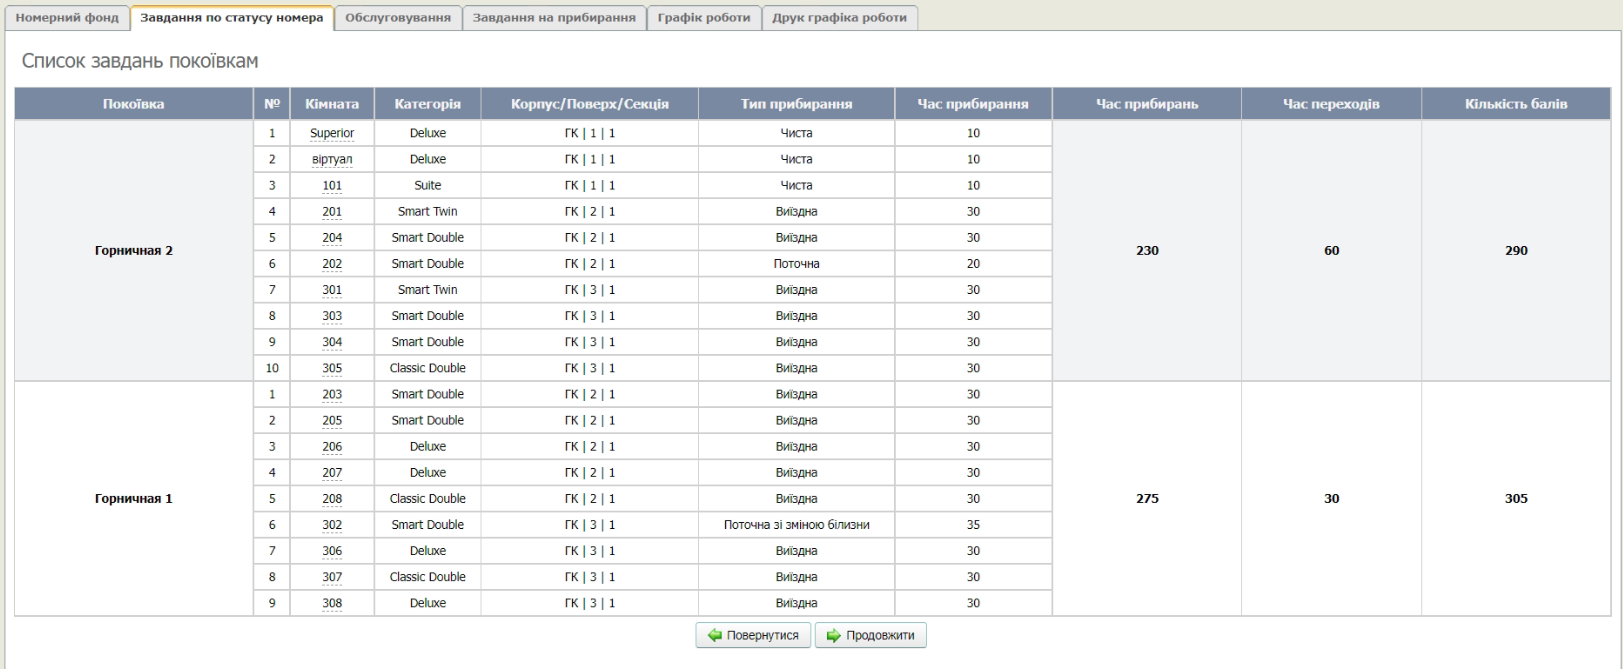Click the green forward arrow icon on Продовжити
Image resolution: width=1623 pixels, height=669 pixels.
pos(833,636)
